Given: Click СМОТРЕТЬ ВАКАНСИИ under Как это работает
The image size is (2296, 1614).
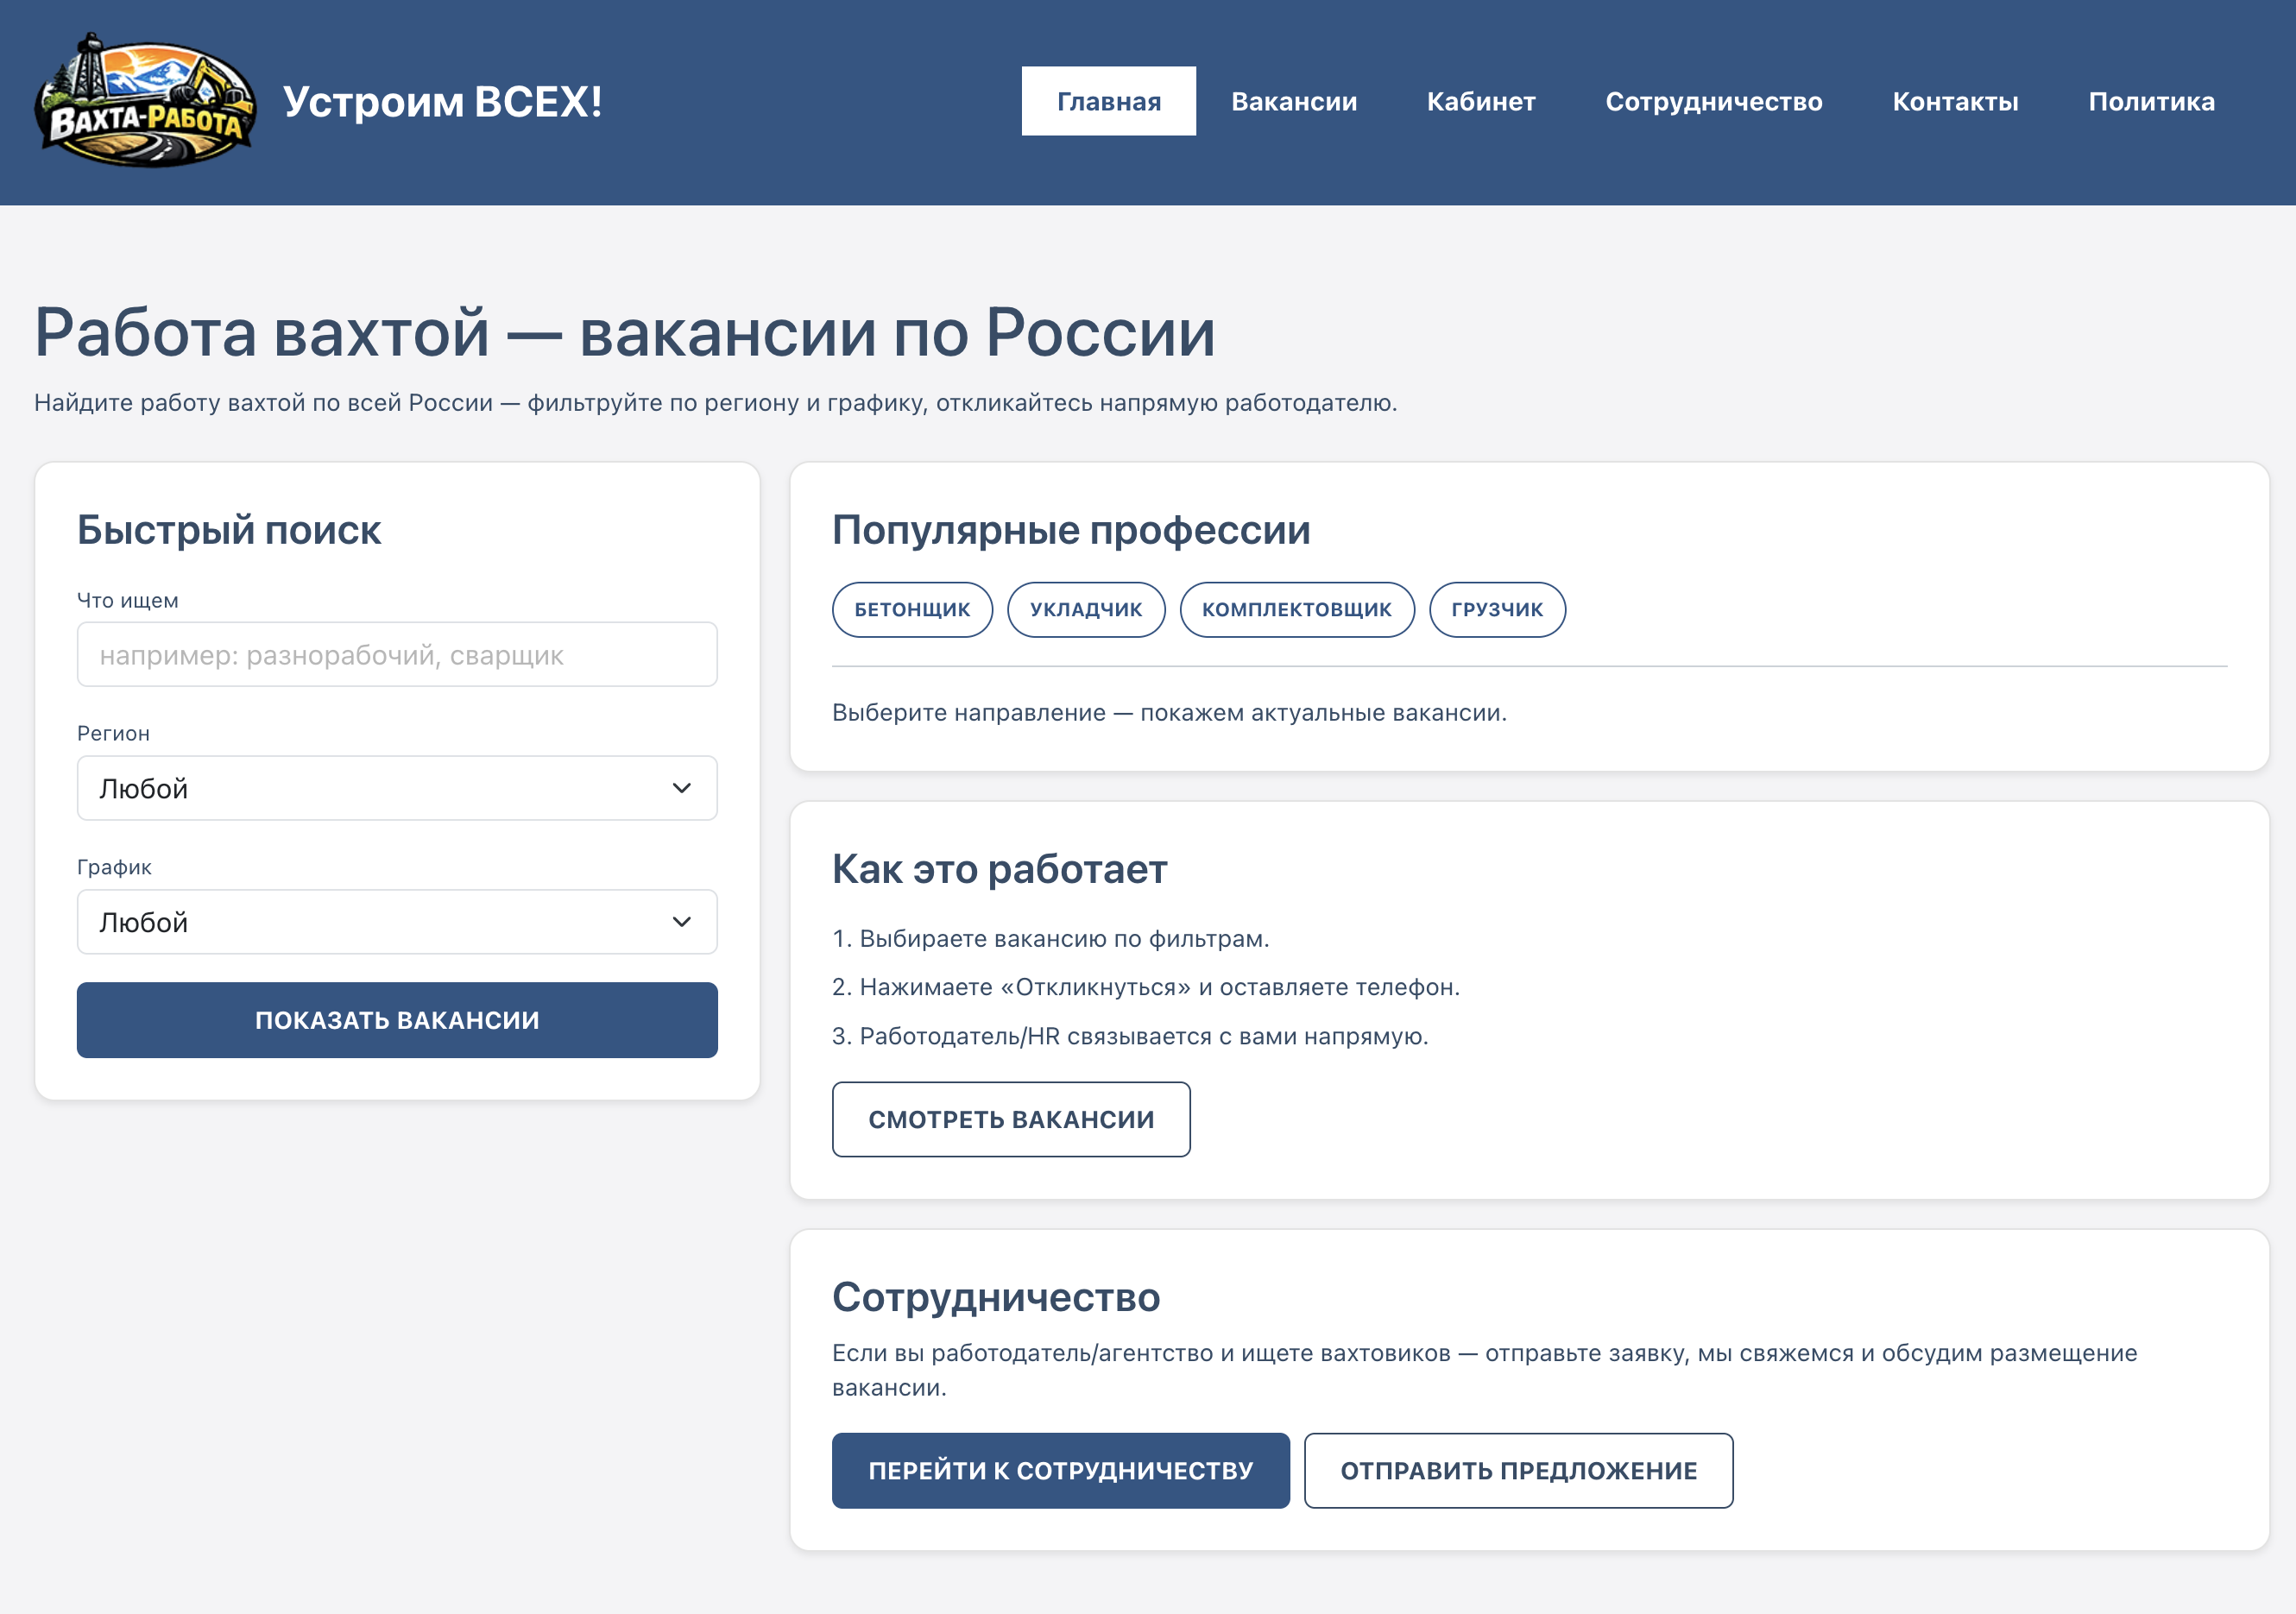Looking at the screenshot, I should coord(1010,1119).
